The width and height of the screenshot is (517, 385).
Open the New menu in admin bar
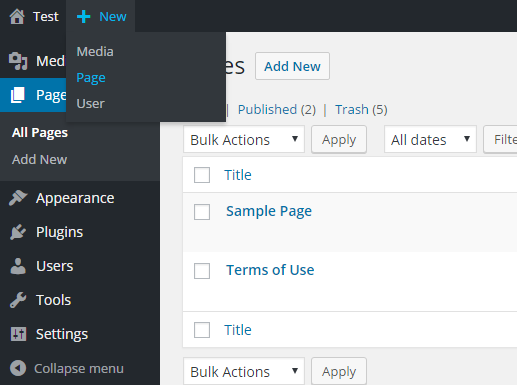tap(101, 17)
